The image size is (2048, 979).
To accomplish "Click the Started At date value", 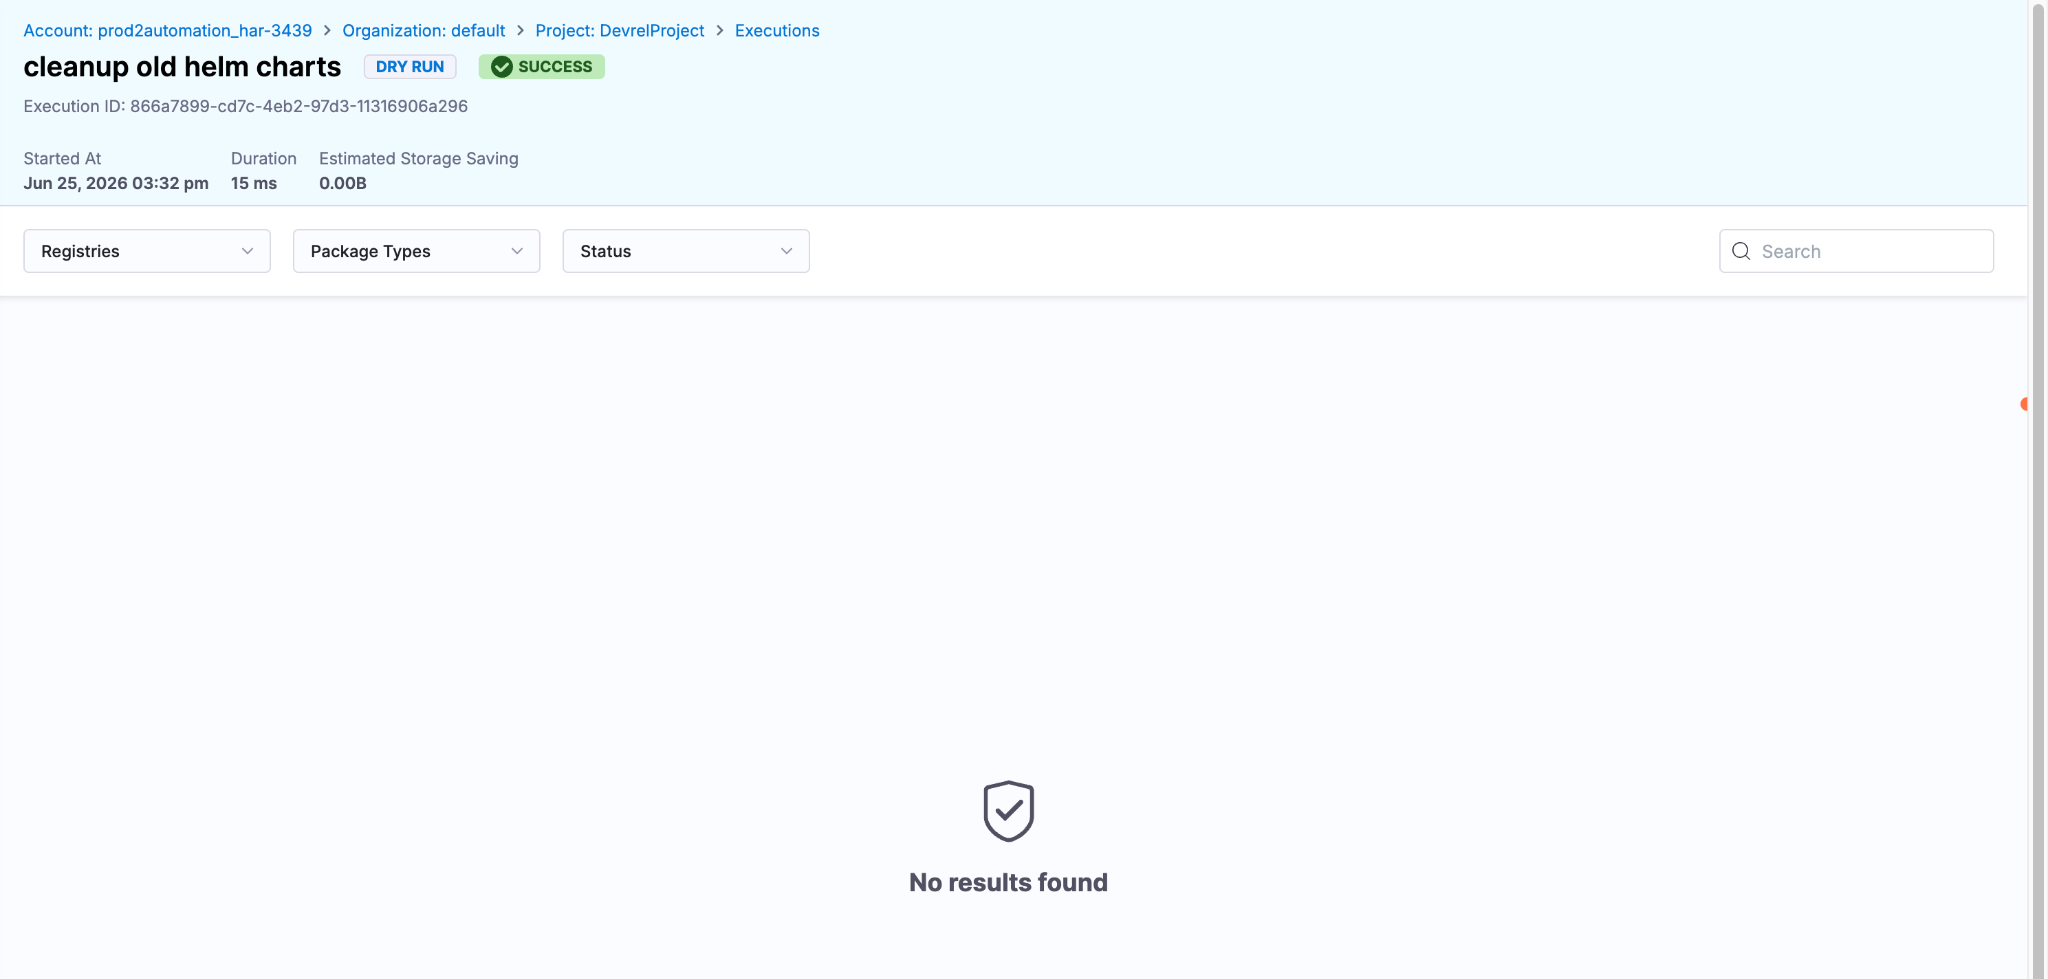I will tap(116, 183).
